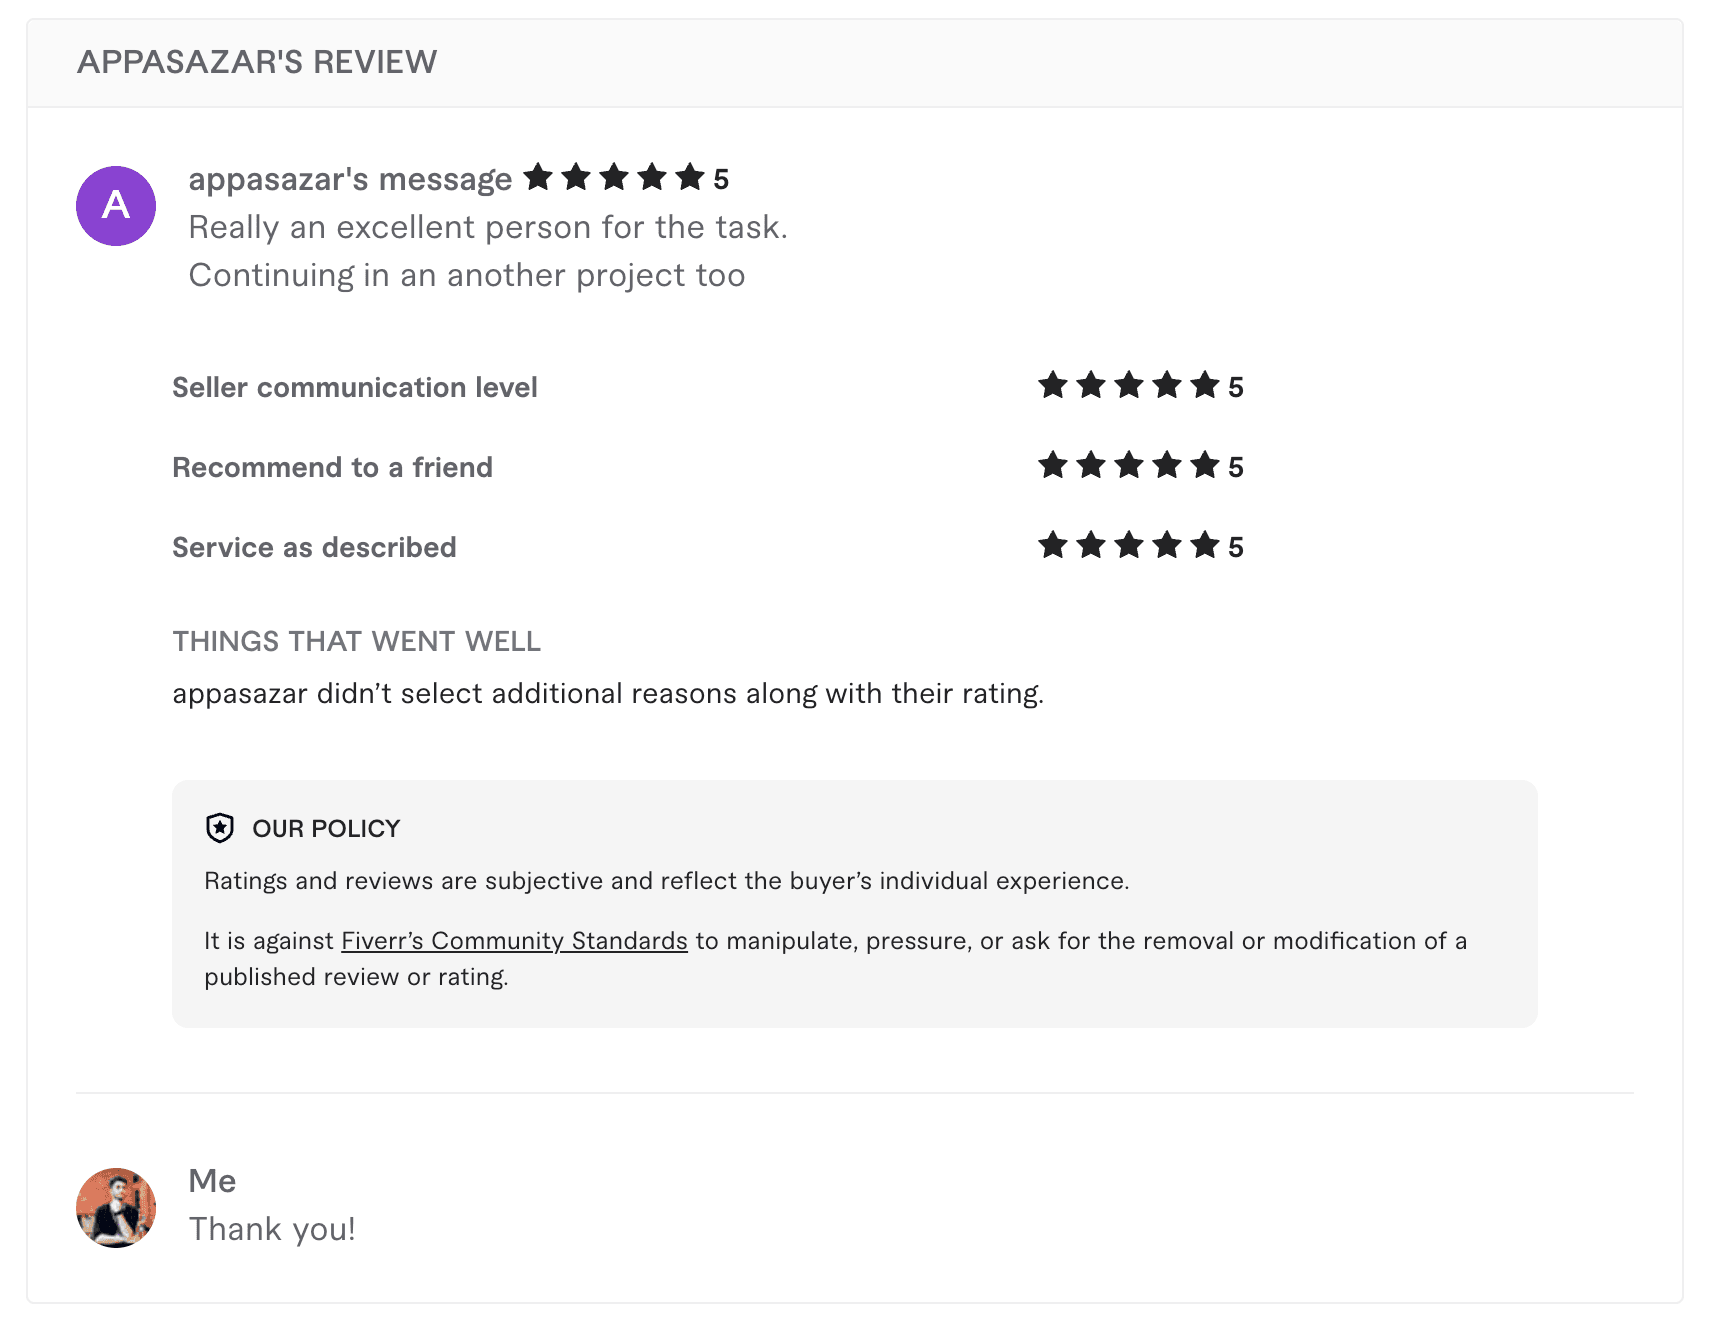The image size is (1712, 1326).
Task: Click the Service as described label
Action: pos(314,547)
